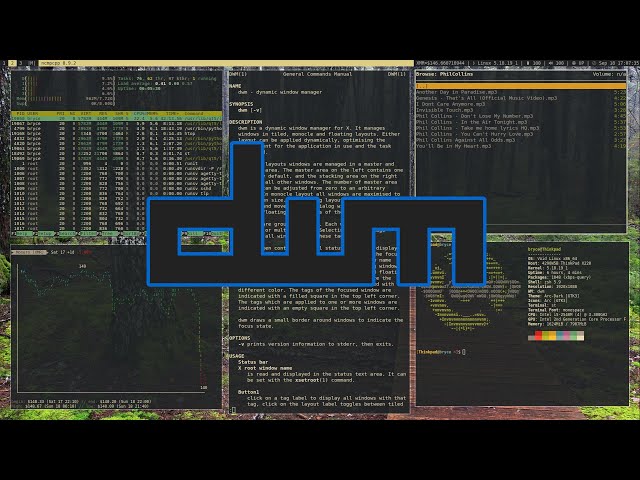Select the runit process row in htop
The image size is (640, 480).
pos(117,163)
